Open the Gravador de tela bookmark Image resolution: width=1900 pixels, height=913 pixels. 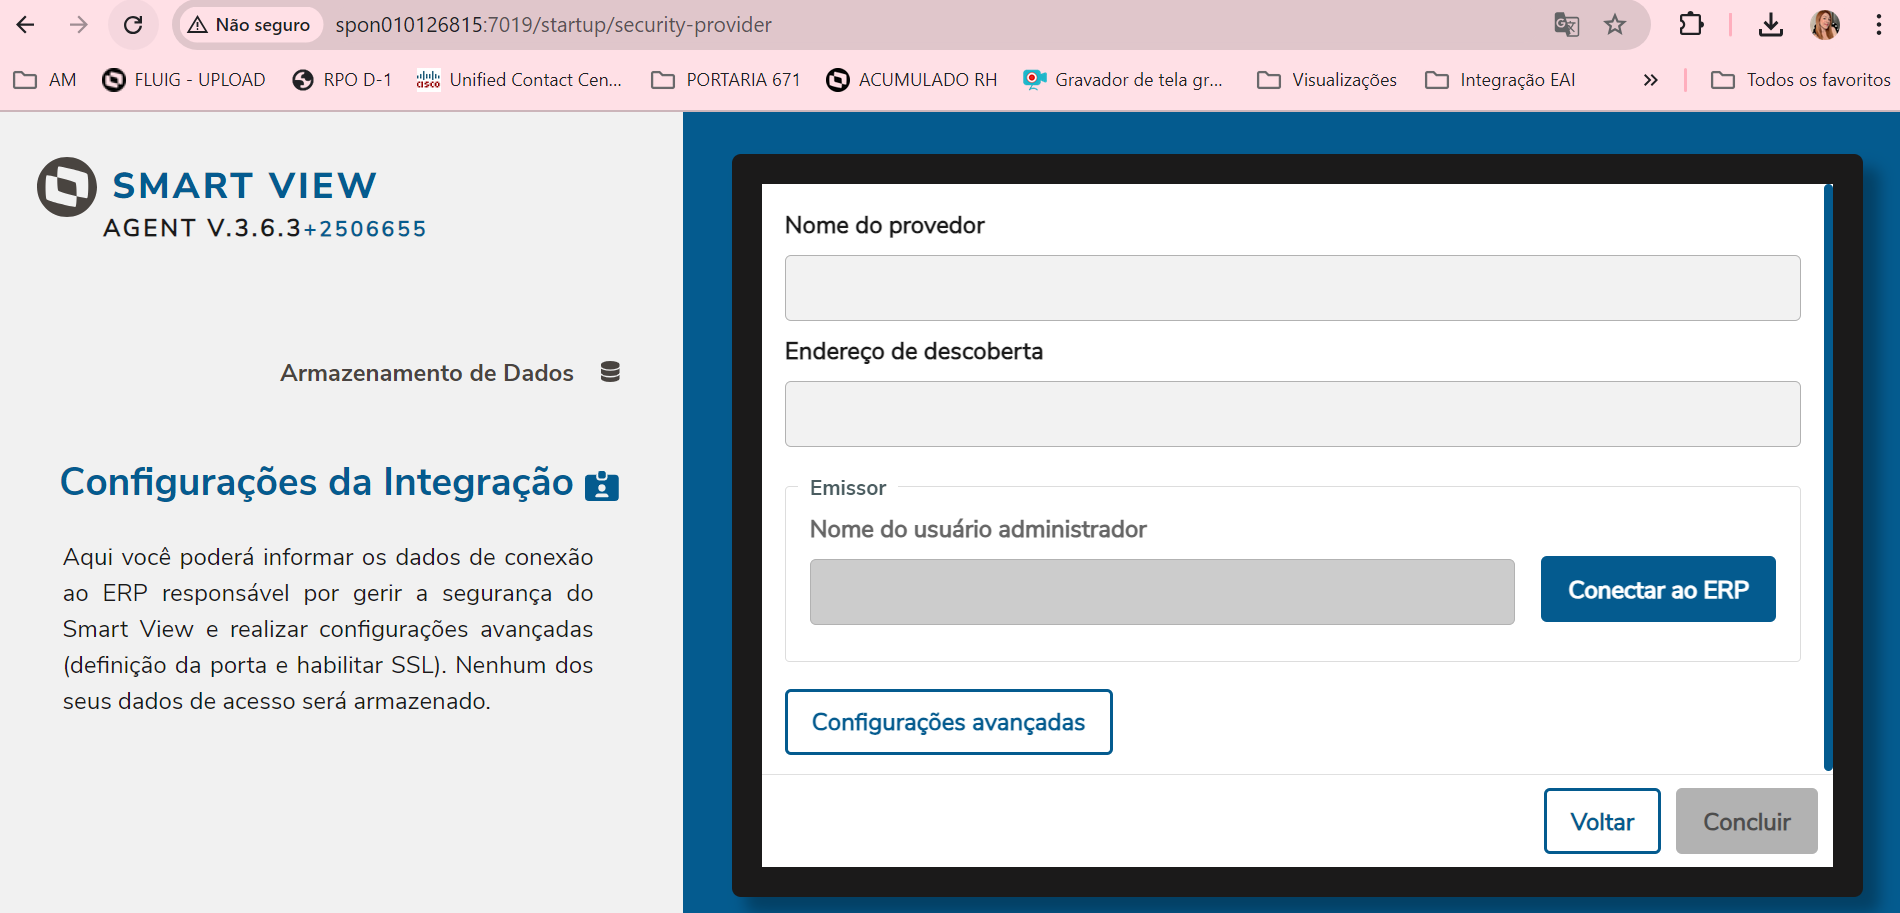(x=1123, y=80)
